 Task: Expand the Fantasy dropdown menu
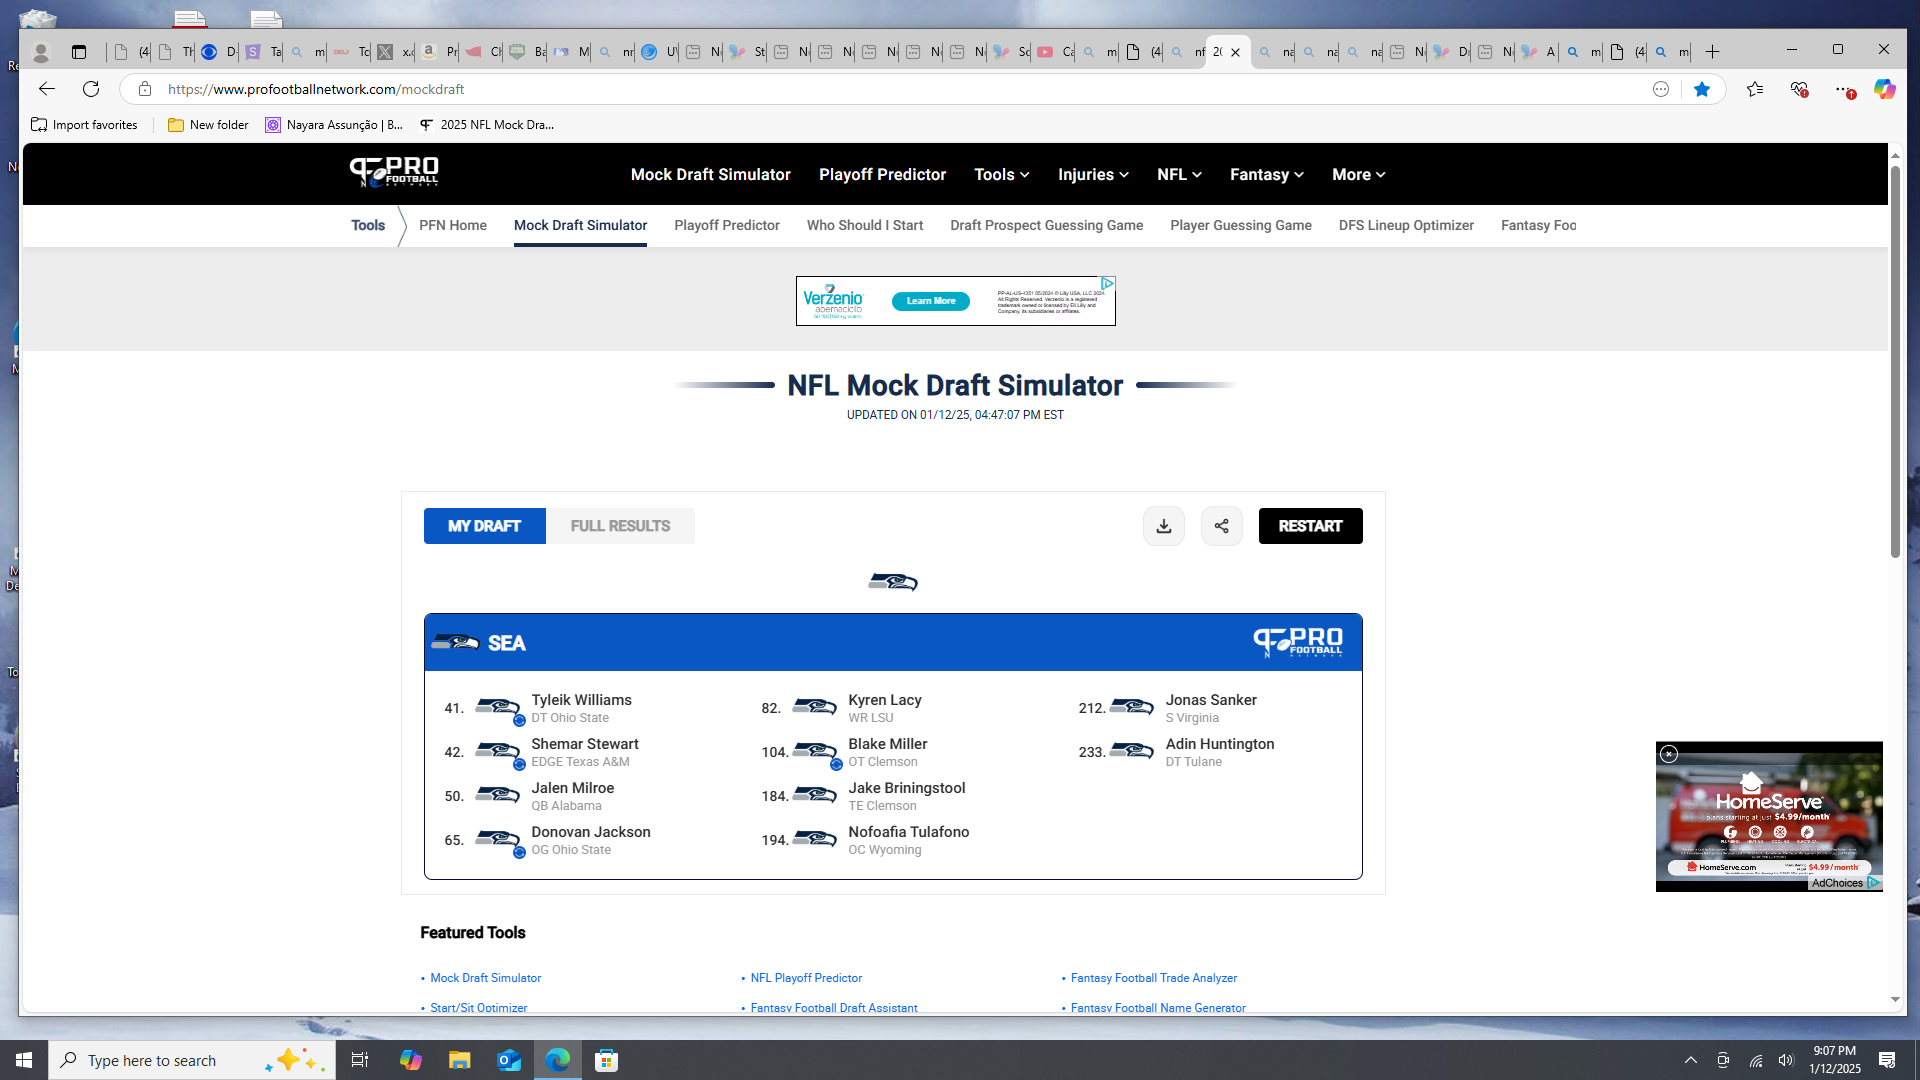pyautogui.click(x=1266, y=174)
